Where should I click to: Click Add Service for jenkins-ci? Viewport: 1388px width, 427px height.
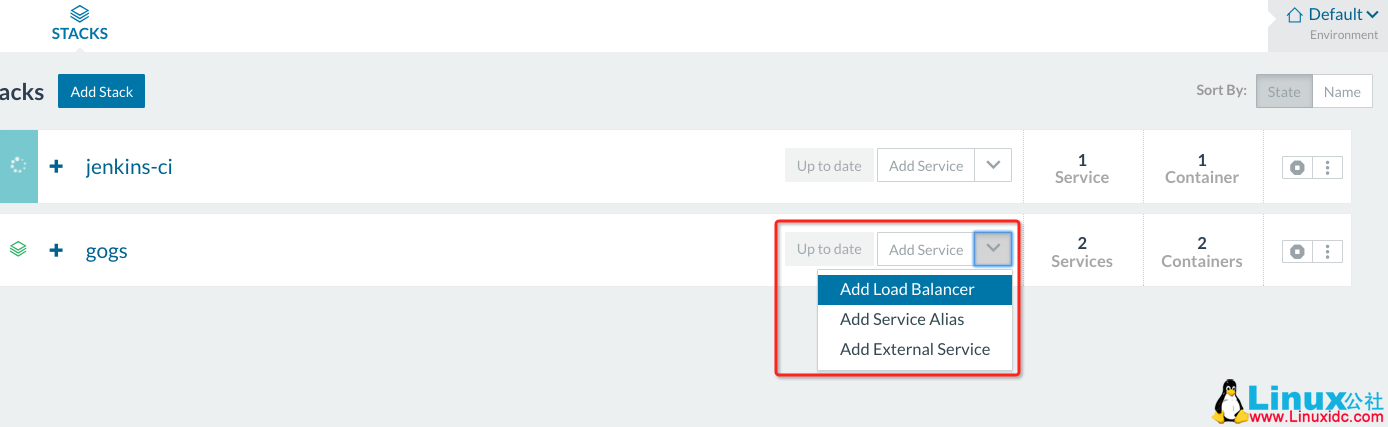pyautogui.click(x=926, y=166)
